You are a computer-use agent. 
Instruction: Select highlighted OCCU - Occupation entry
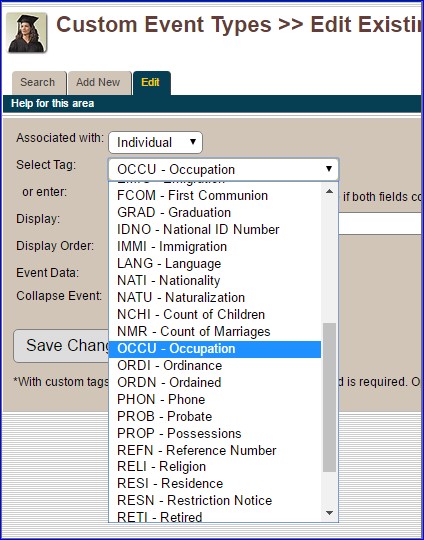point(215,349)
